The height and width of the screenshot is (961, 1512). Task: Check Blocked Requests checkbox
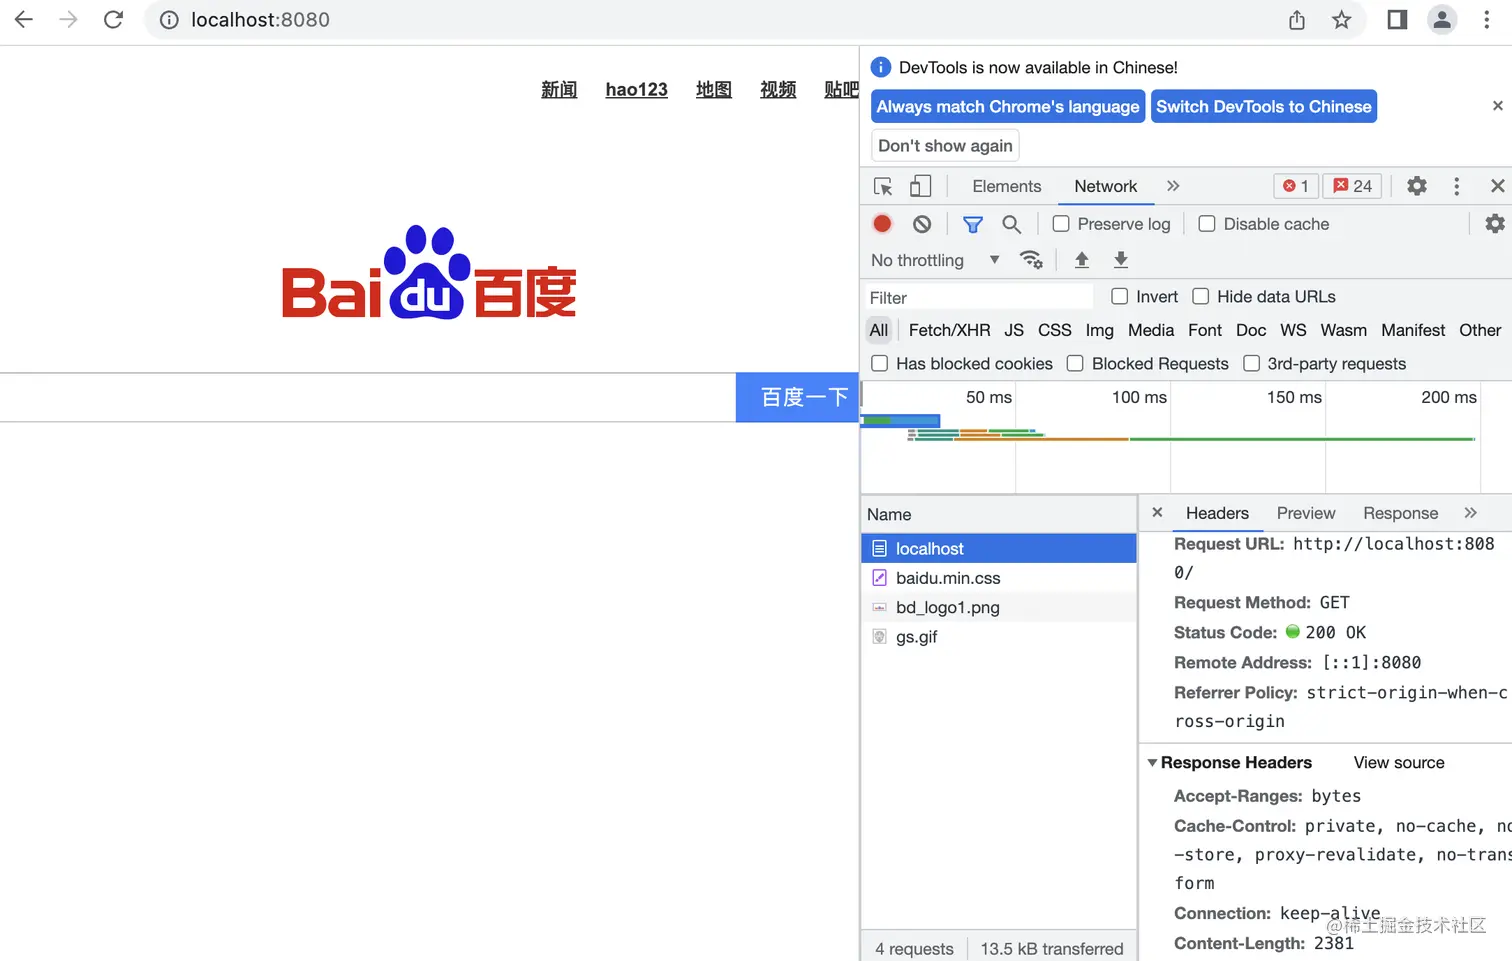pyautogui.click(x=1075, y=363)
